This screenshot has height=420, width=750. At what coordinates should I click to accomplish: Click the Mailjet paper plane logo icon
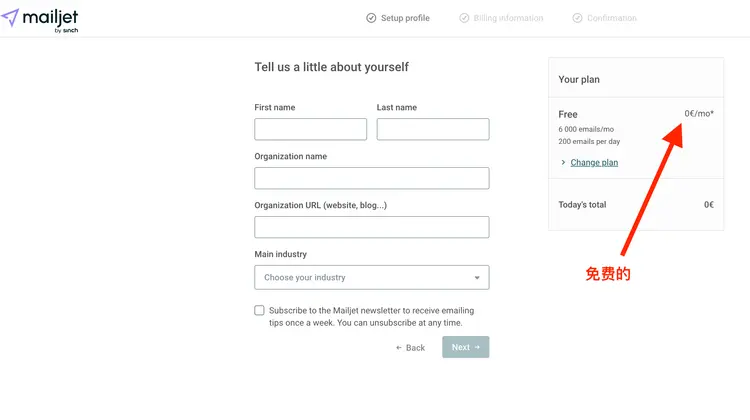tap(10, 17)
